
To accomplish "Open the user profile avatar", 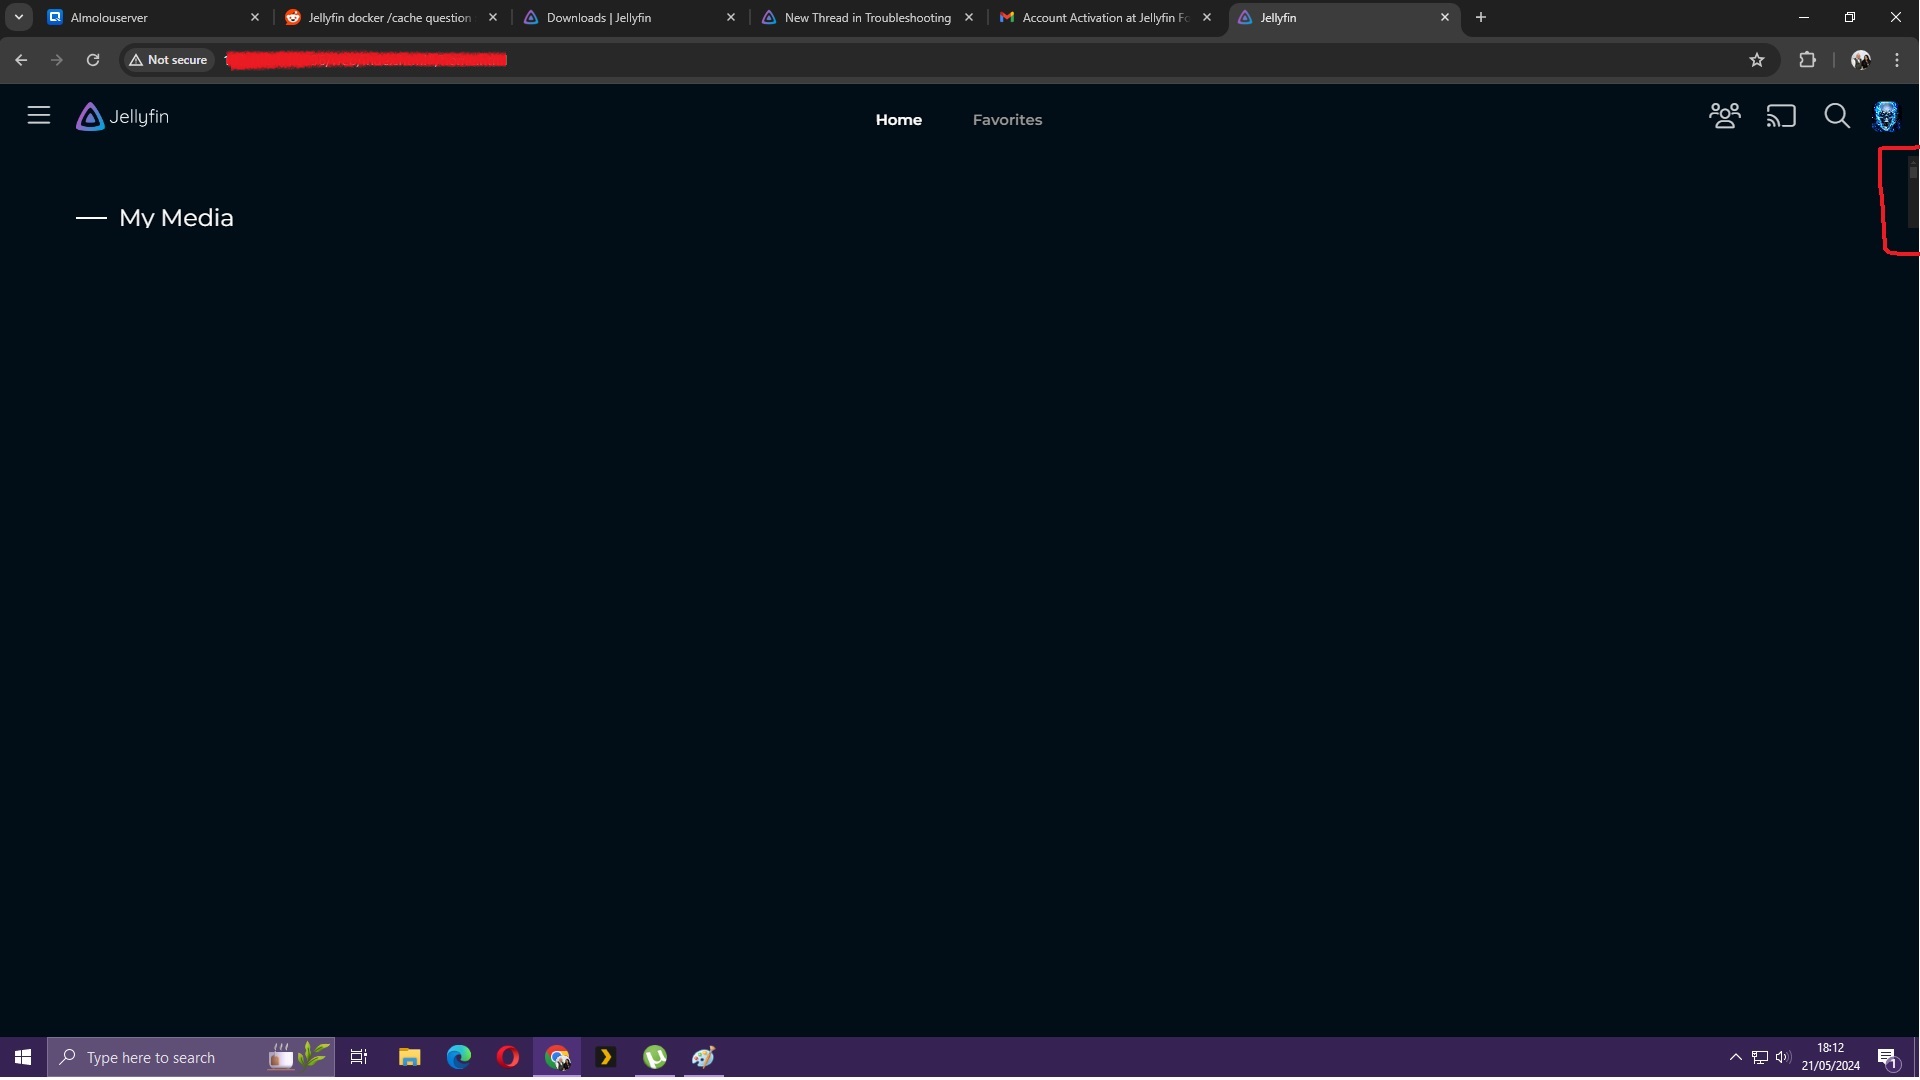I will pyautogui.click(x=1885, y=117).
